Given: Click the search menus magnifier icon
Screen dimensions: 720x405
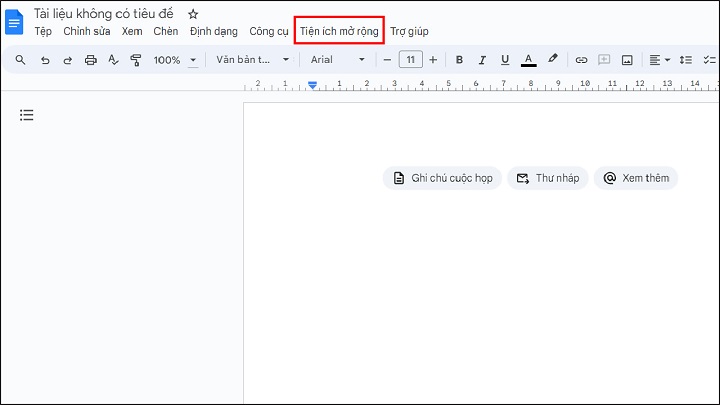Looking at the screenshot, I should (x=20, y=60).
